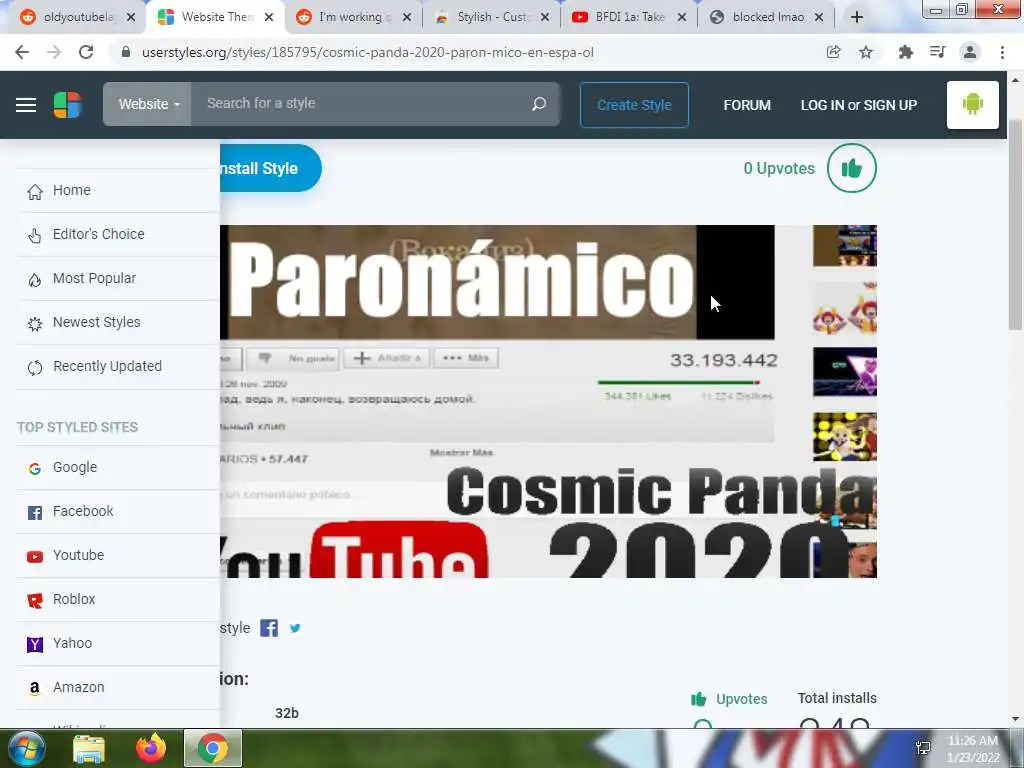Click the share page icon in address bar
The width and height of the screenshot is (1024, 768).
(833, 52)
